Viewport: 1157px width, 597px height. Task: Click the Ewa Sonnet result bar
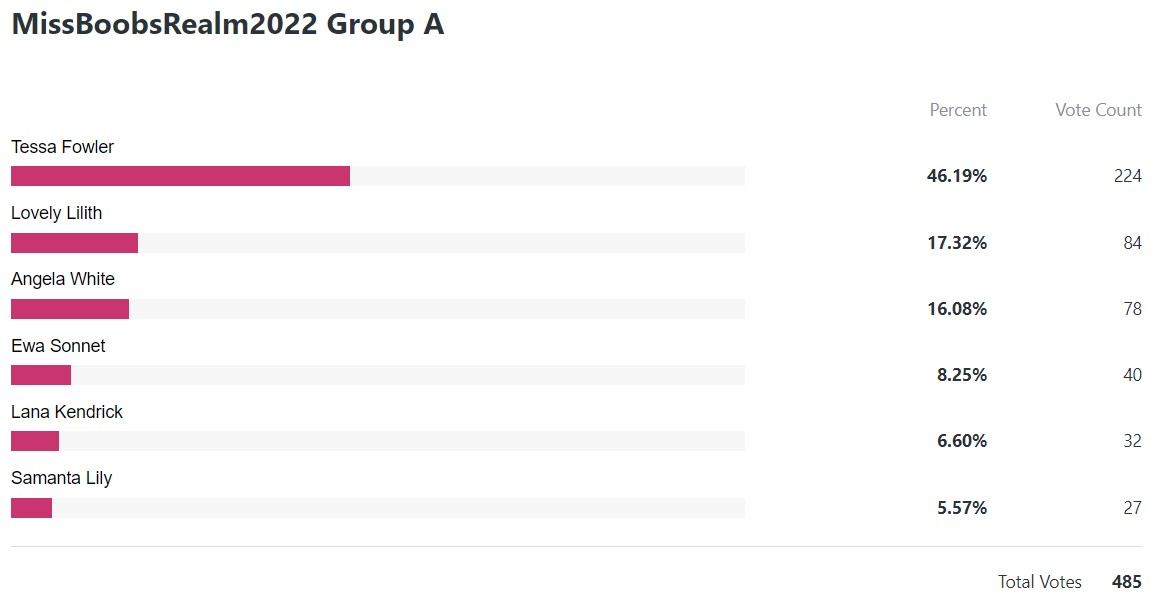click(x=378, y=375)
